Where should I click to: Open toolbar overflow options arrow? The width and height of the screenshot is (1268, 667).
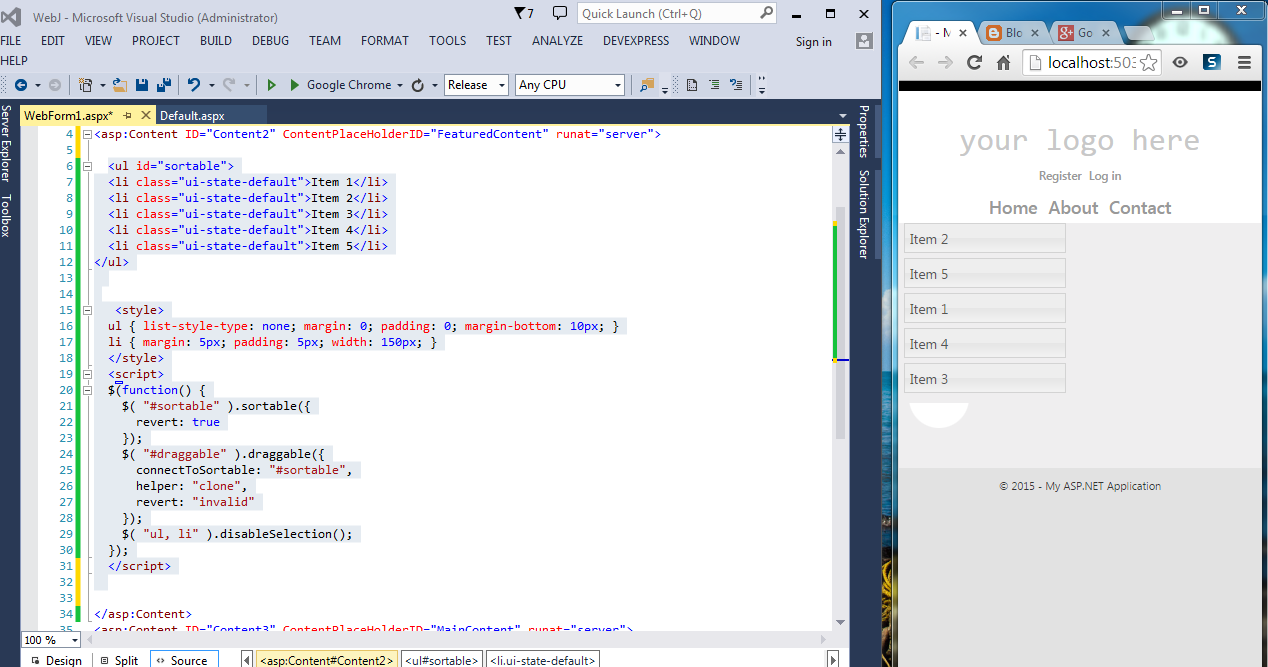(x=761, y=85)
